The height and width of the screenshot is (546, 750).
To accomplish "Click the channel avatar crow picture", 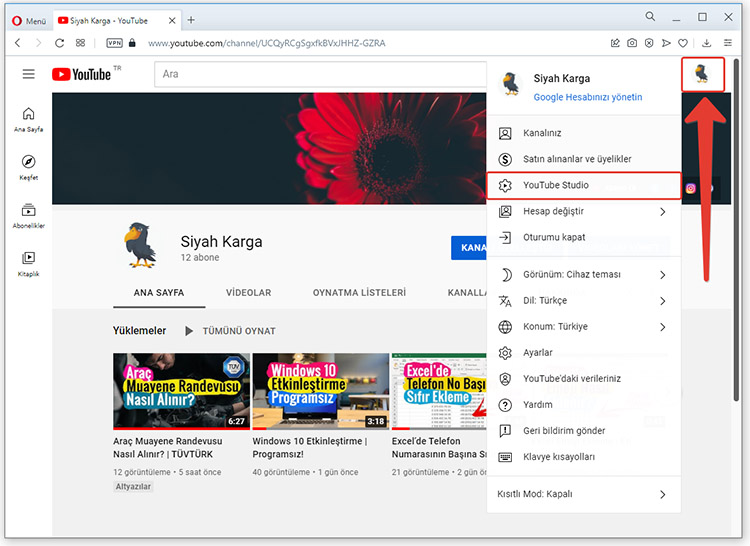I will point(140,245).
